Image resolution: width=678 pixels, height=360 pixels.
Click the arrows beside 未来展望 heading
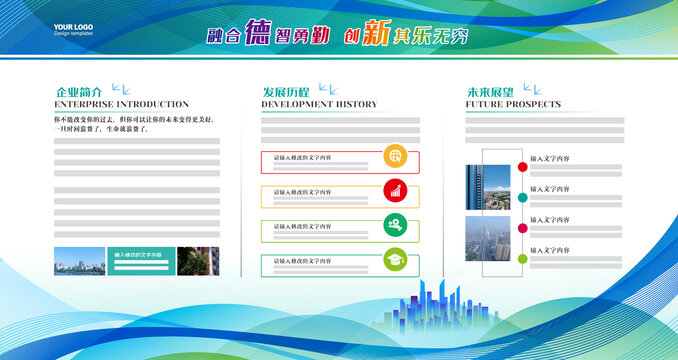click(533, 89)
